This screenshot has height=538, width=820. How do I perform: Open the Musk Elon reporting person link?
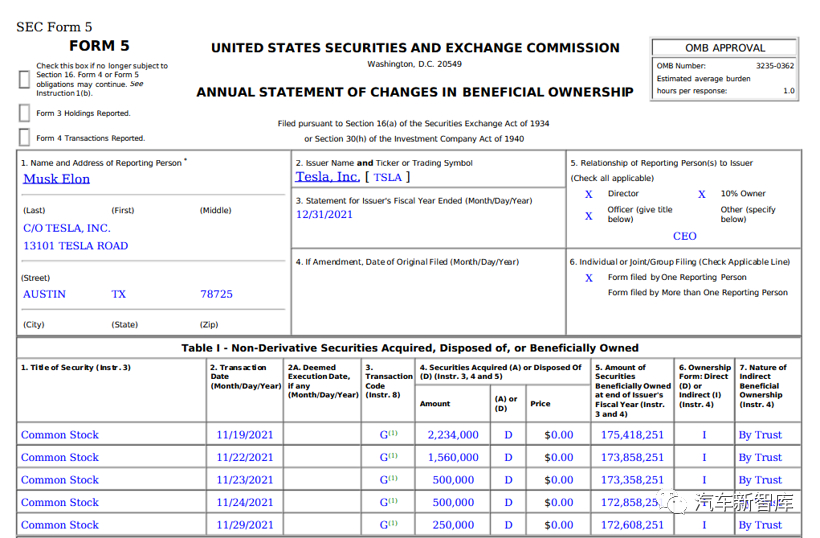[x=56, y=179]
